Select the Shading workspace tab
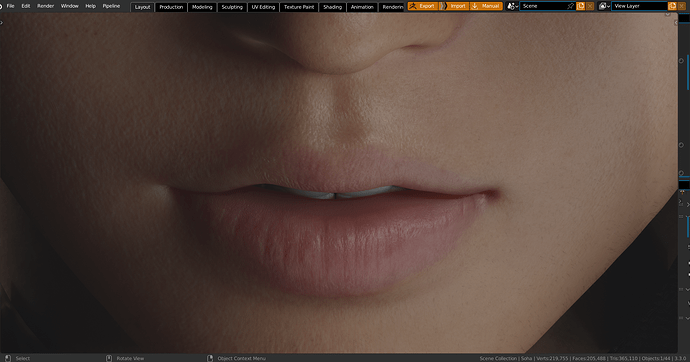Viewport: 690px width, 362px height. (x=332, y=7)
